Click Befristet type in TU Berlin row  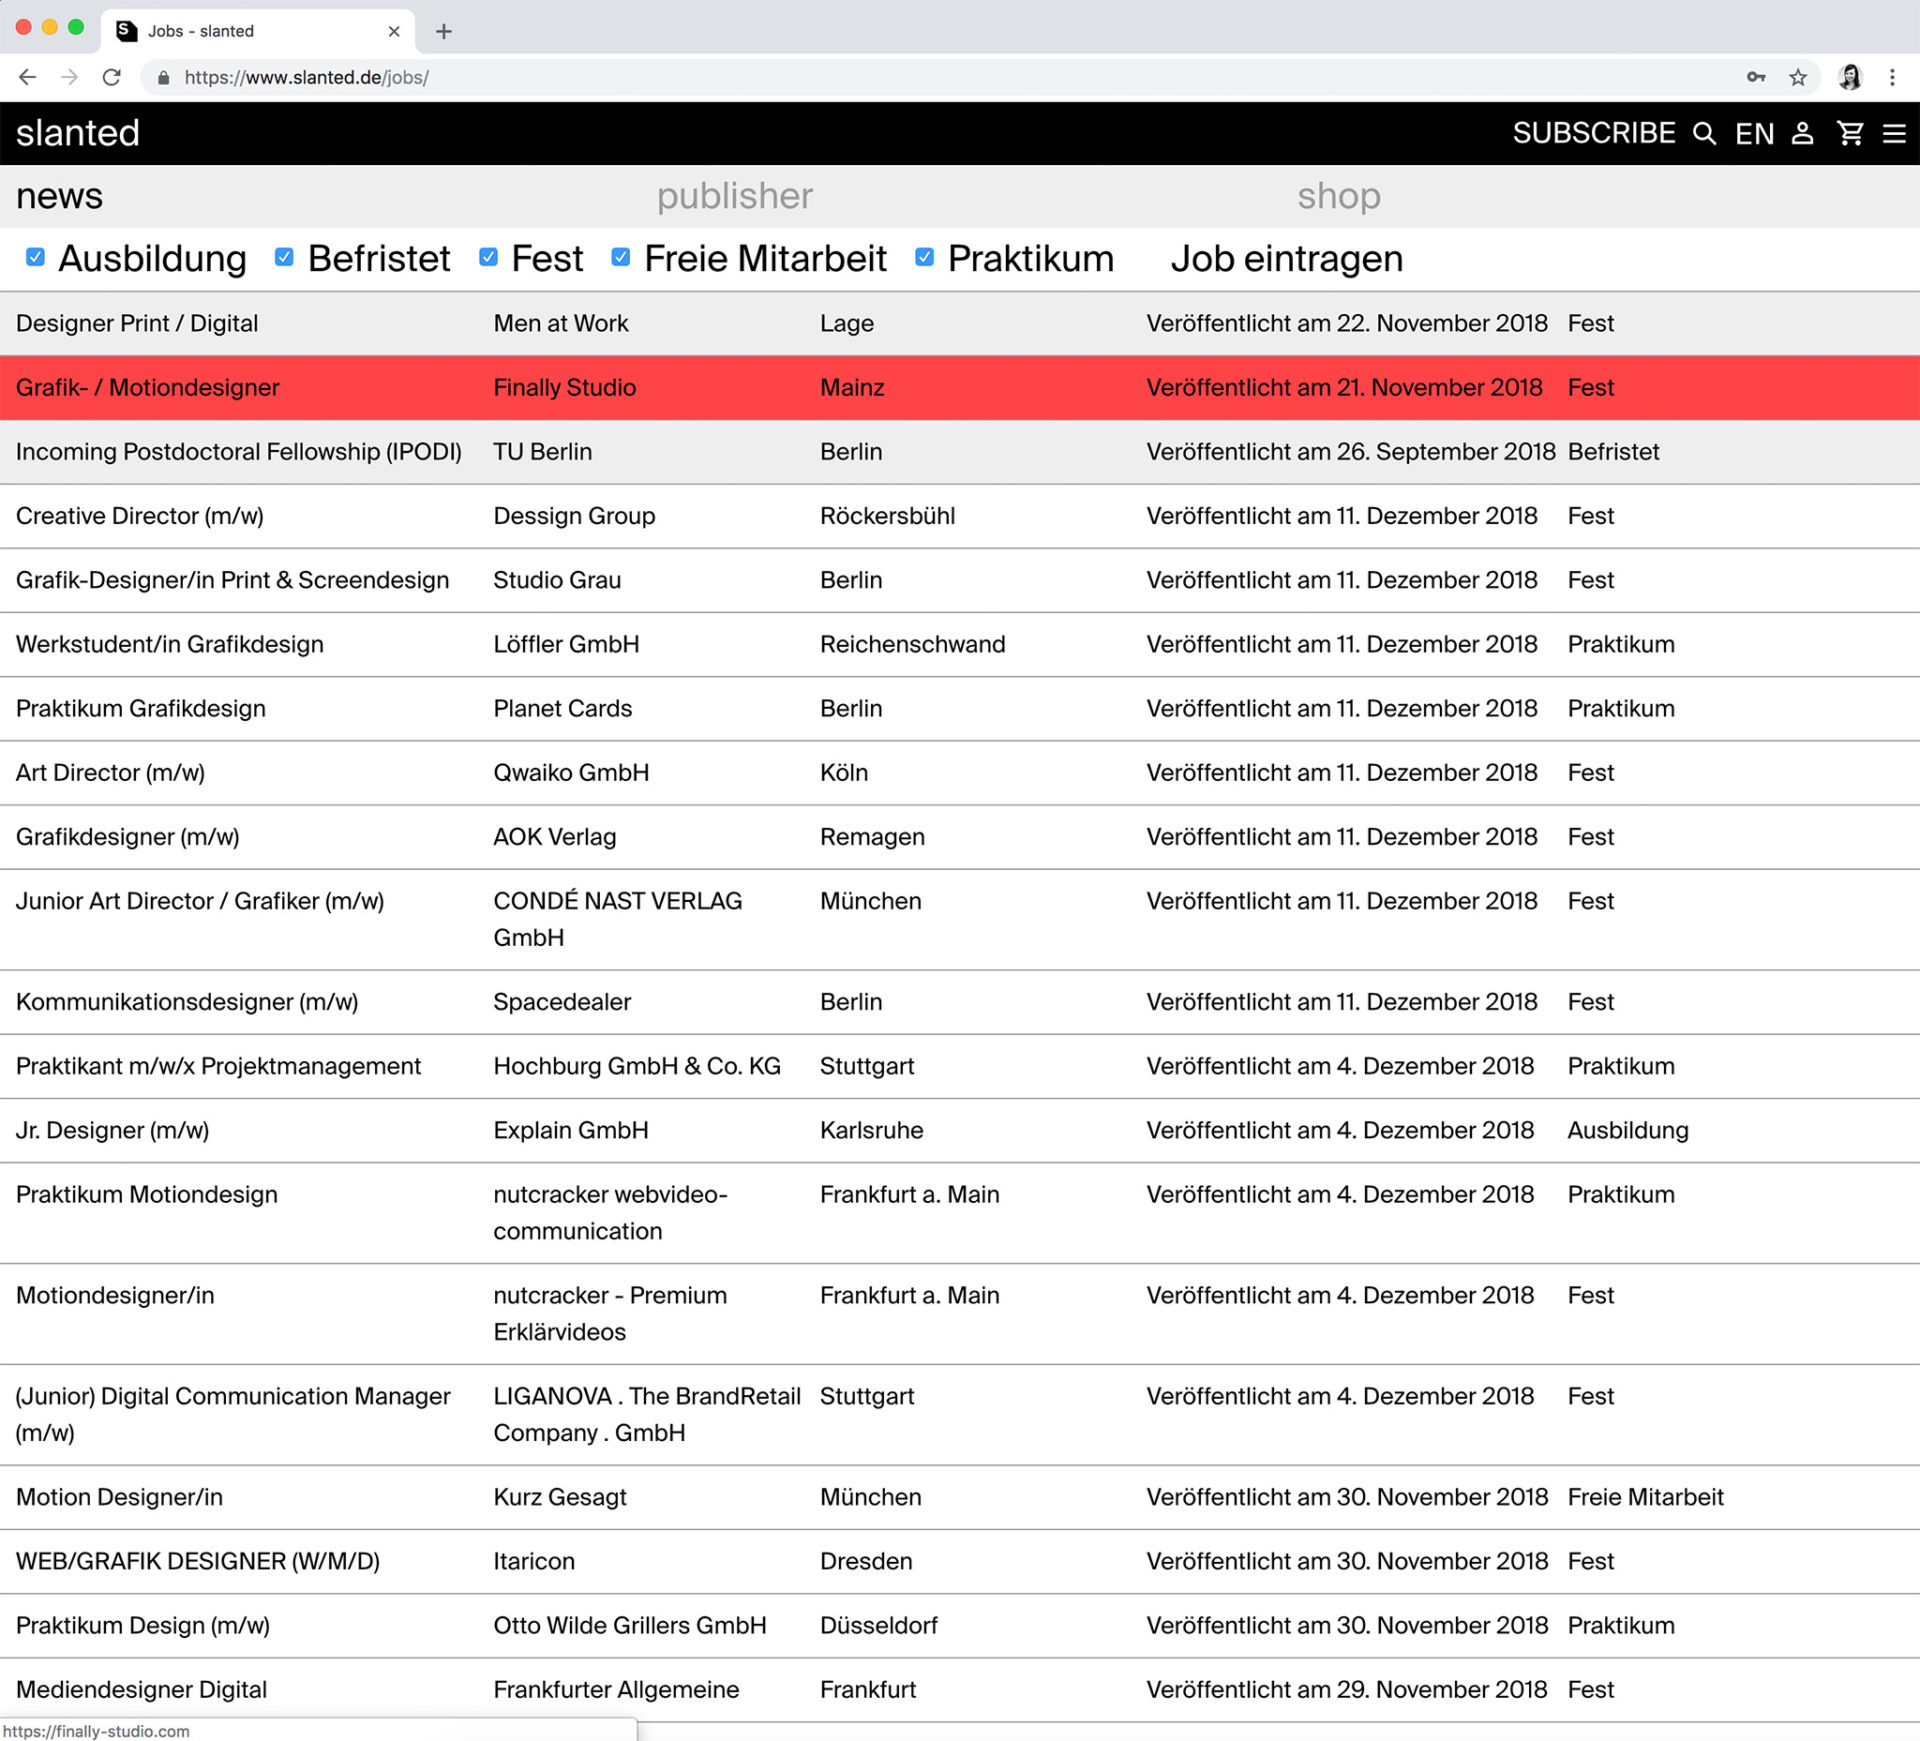pos(1614,451)
